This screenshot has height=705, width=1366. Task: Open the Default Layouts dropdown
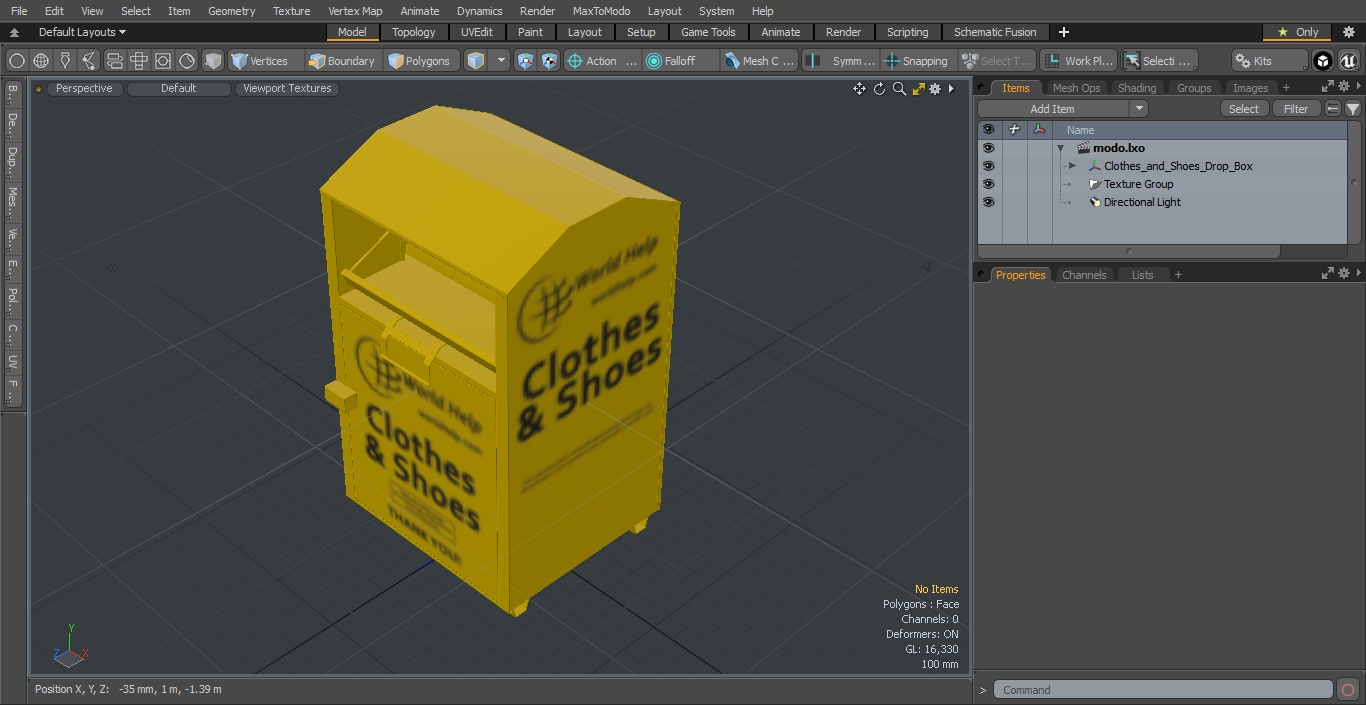pos(82,32)
